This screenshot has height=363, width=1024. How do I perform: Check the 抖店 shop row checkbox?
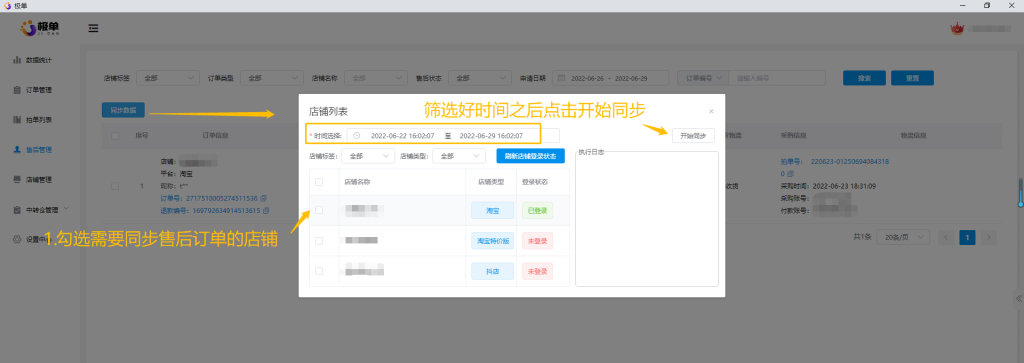click(x=319, y=271)
